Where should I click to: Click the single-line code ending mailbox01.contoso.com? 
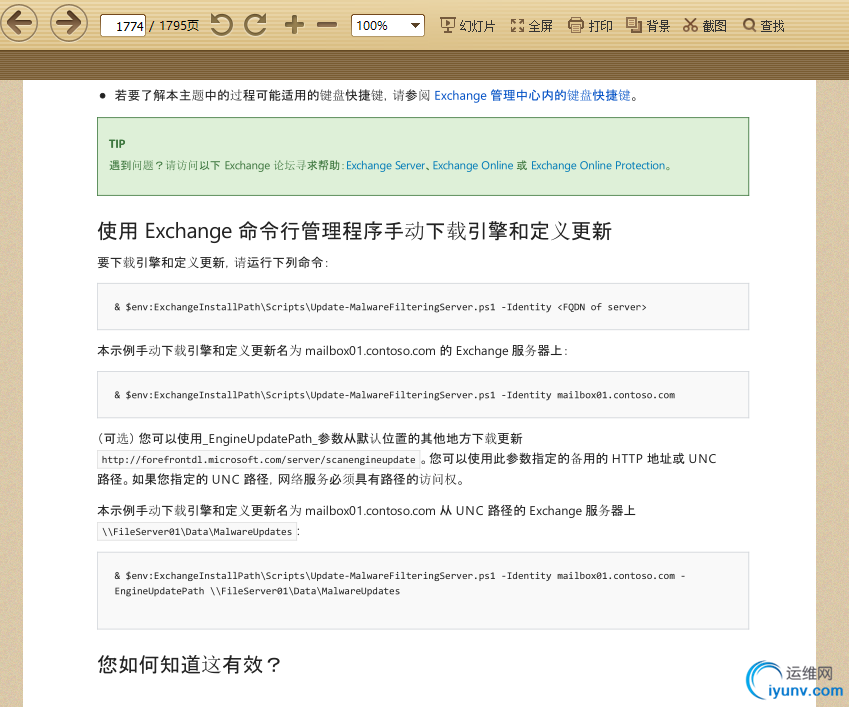tap(395, 395)
